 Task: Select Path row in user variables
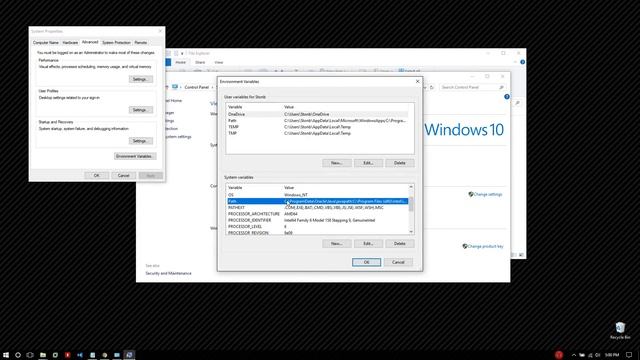coord(318,121)
